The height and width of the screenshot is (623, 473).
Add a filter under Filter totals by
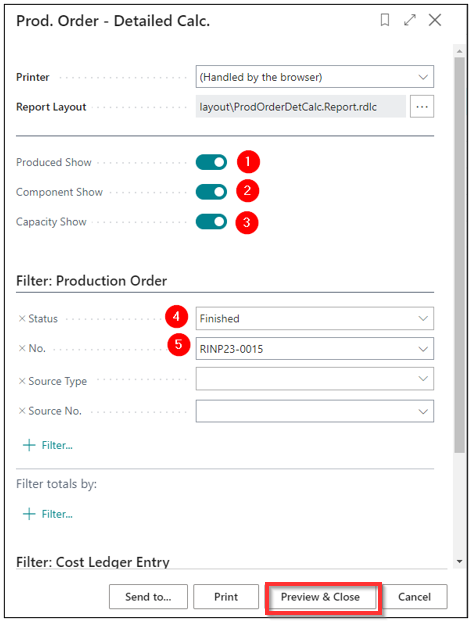48,514
